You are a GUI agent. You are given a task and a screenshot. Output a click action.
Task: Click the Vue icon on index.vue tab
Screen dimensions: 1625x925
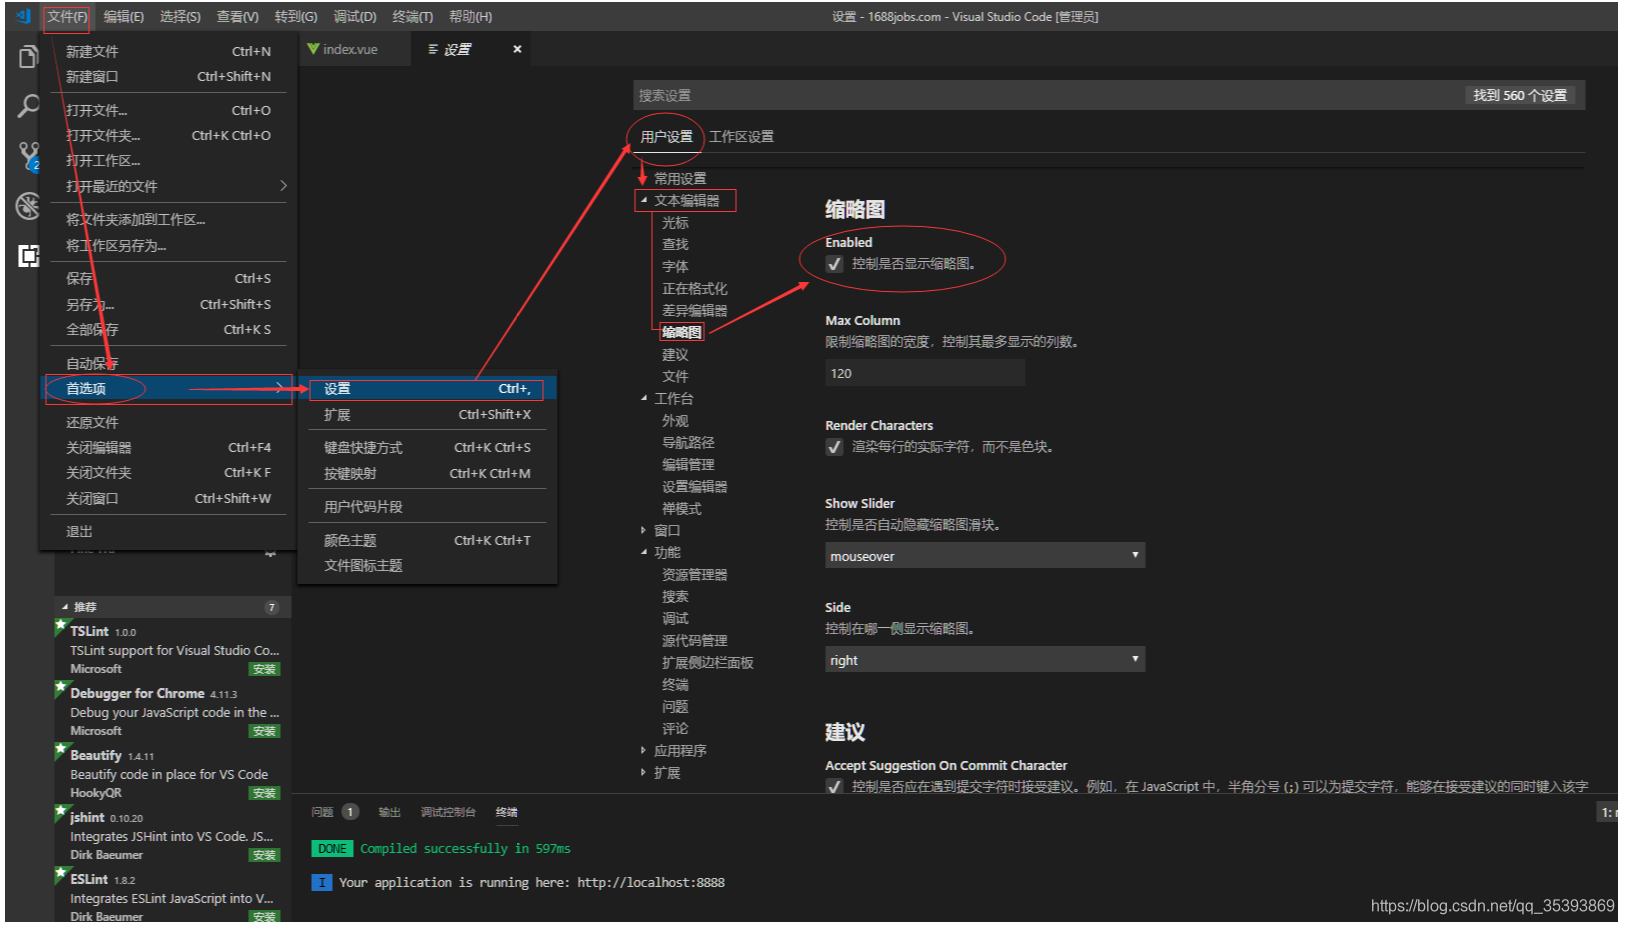[x=313, y=49]
